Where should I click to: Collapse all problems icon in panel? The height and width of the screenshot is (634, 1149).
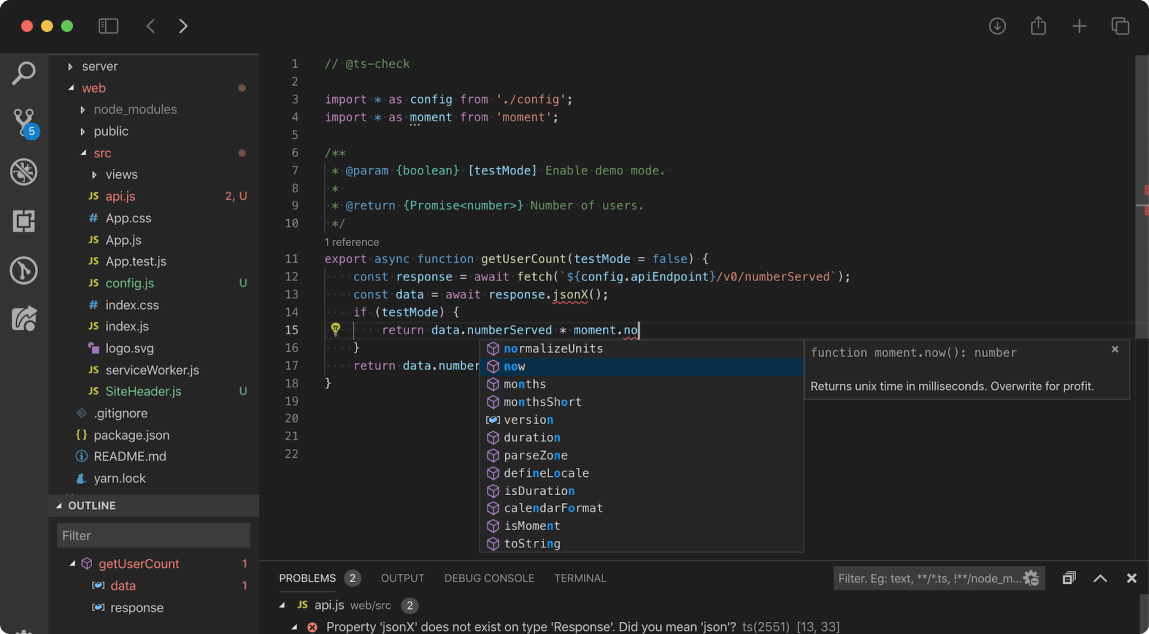pyautogui.click(x=1069, y=578)
